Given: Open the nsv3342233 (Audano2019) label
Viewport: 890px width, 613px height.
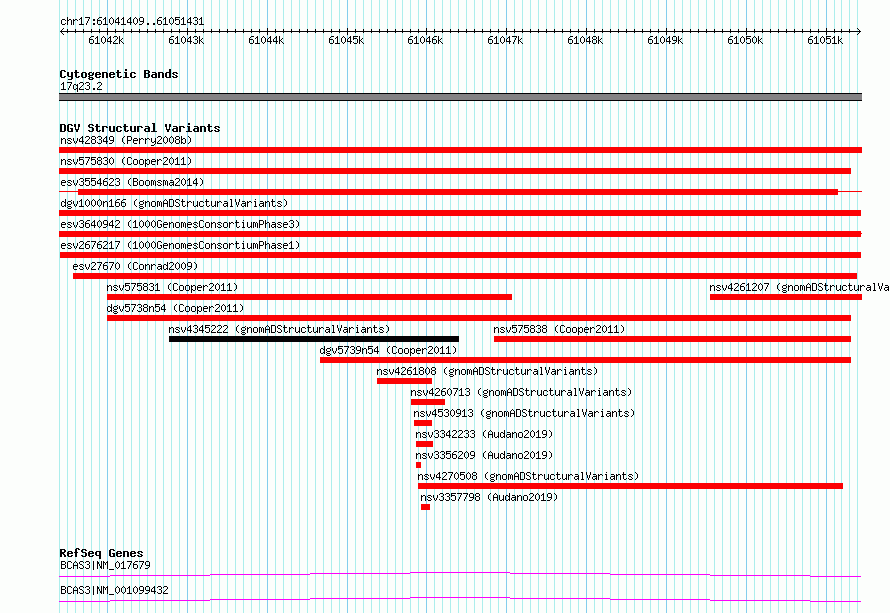Looking at the screenshot, I should (x=484, y=434).
